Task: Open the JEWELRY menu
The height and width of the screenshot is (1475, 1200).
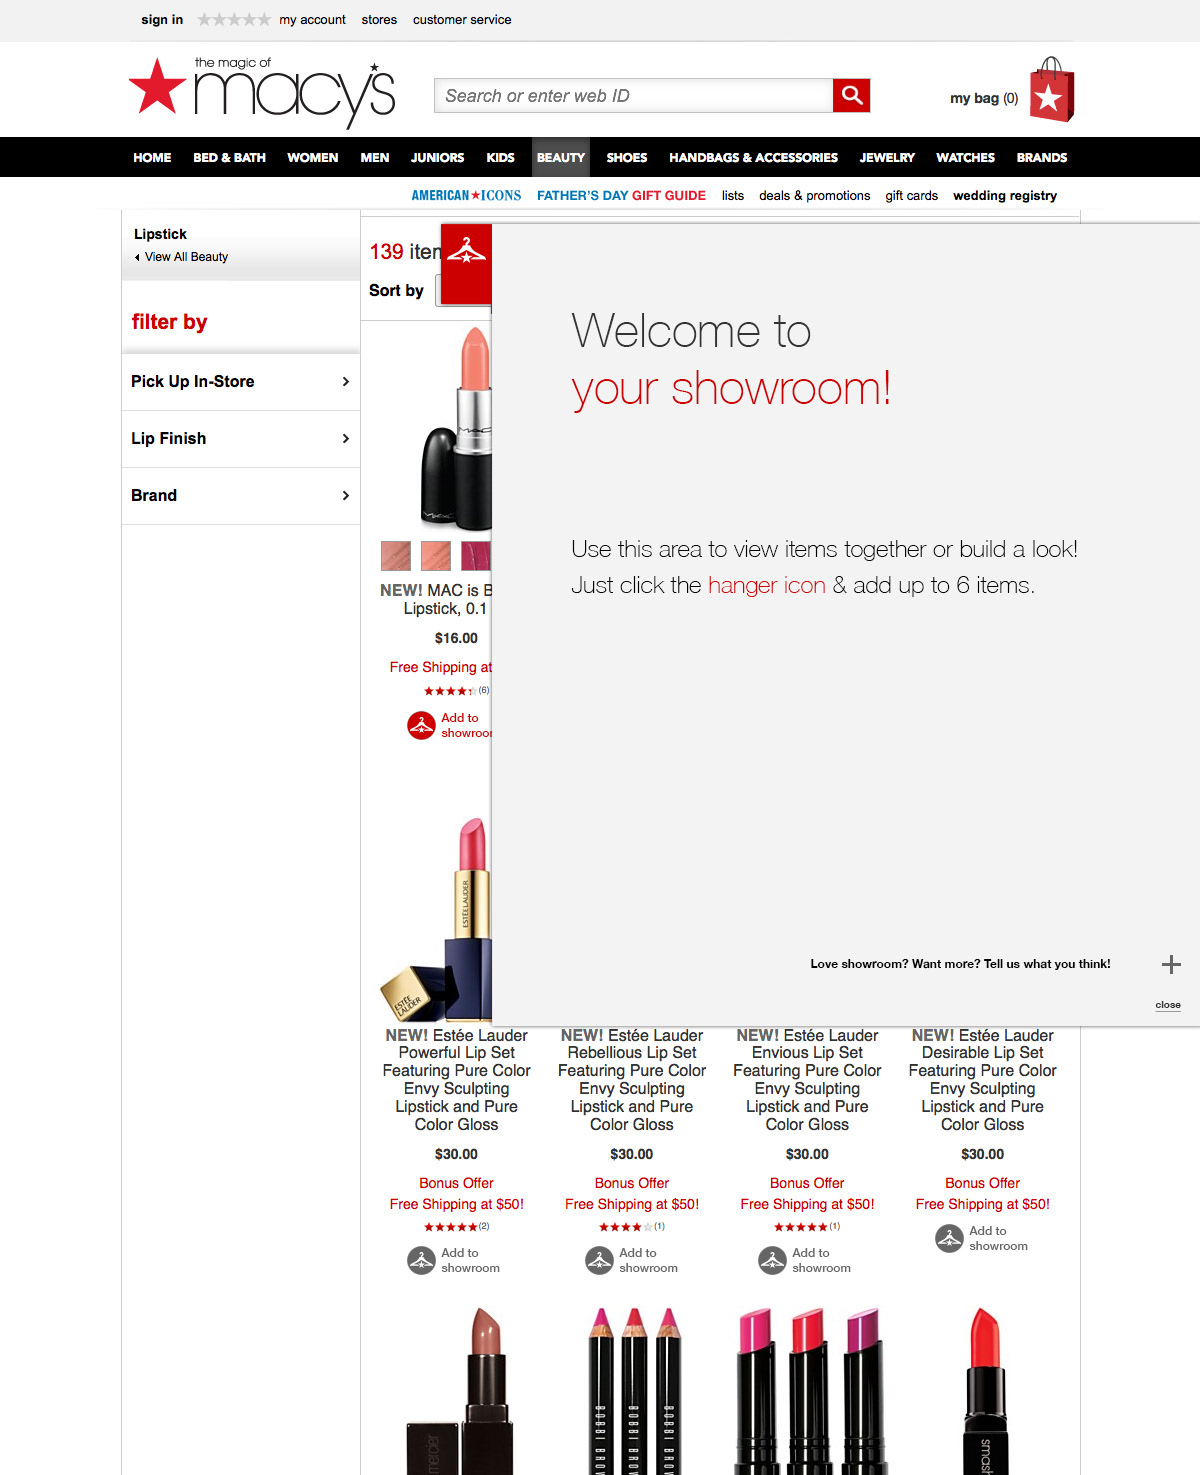Action: click(887, 157)
